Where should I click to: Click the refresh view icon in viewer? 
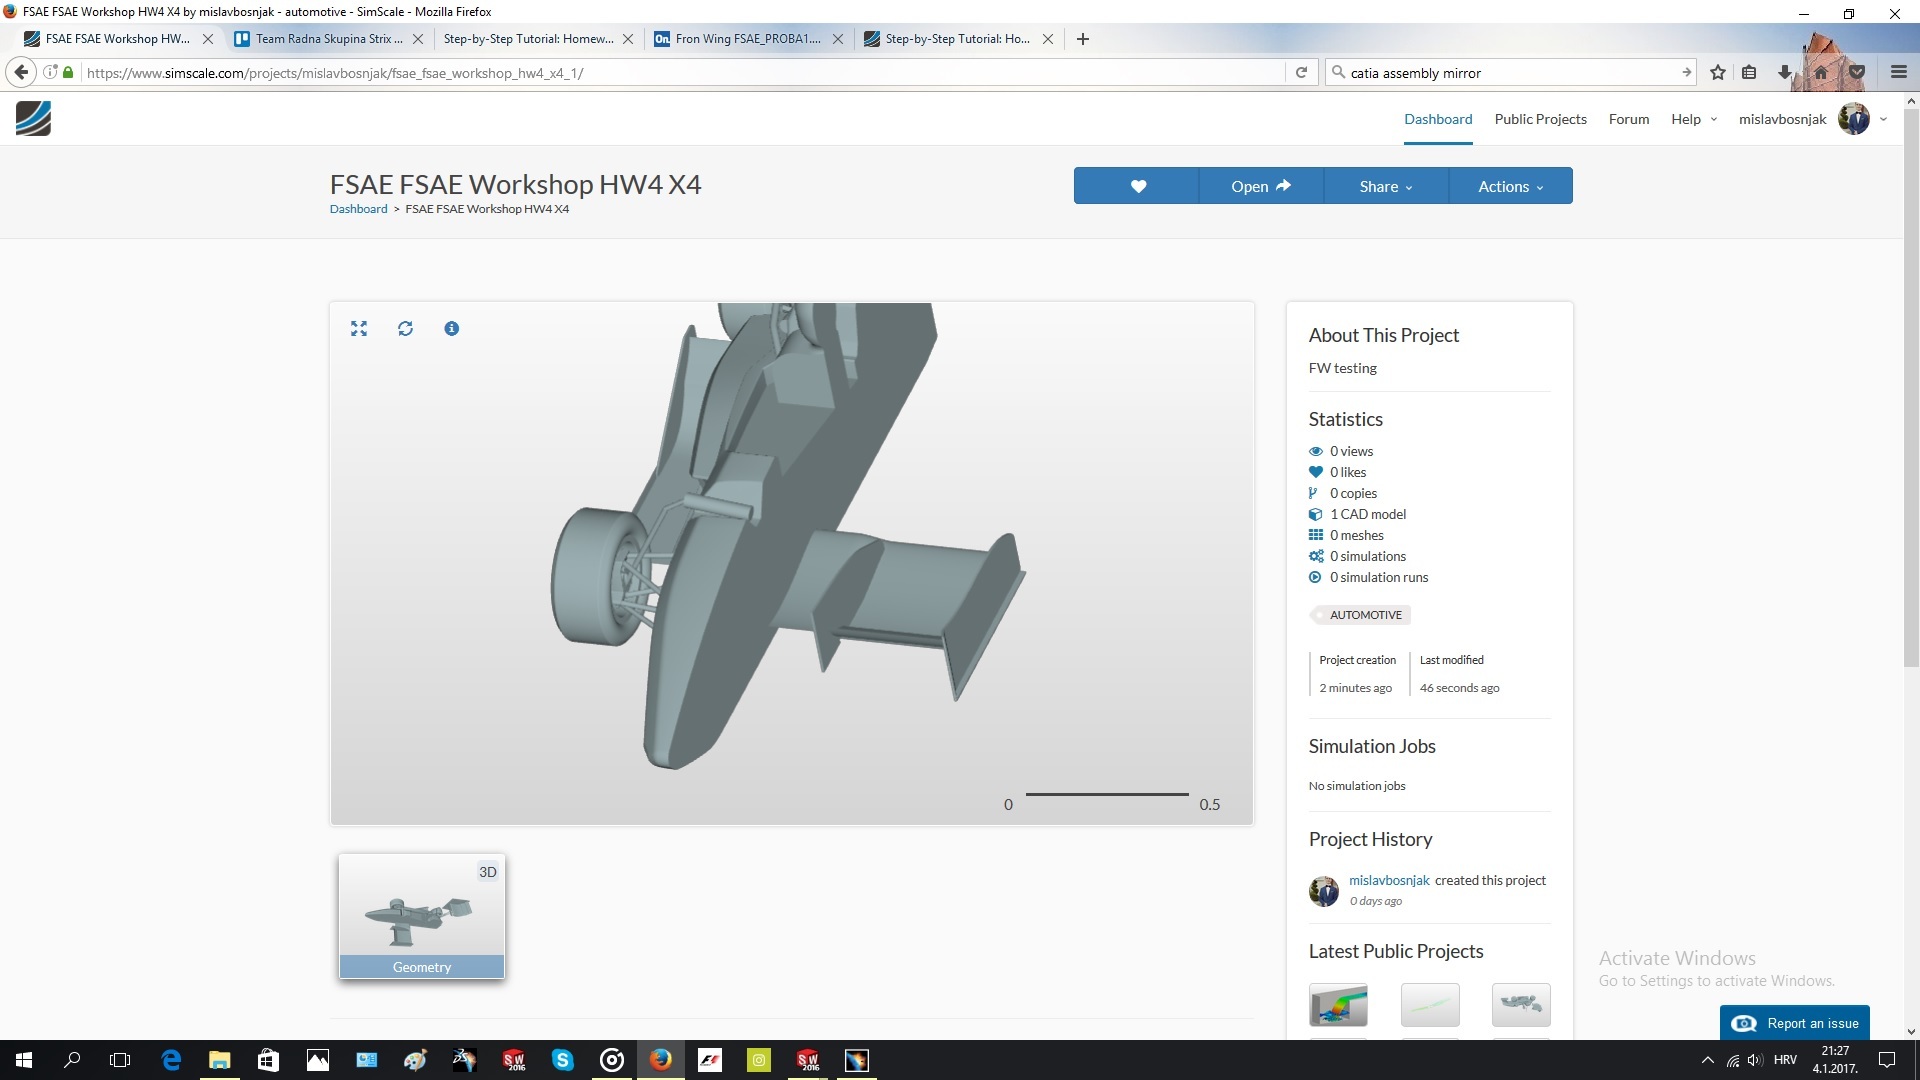tap(405, 329)
